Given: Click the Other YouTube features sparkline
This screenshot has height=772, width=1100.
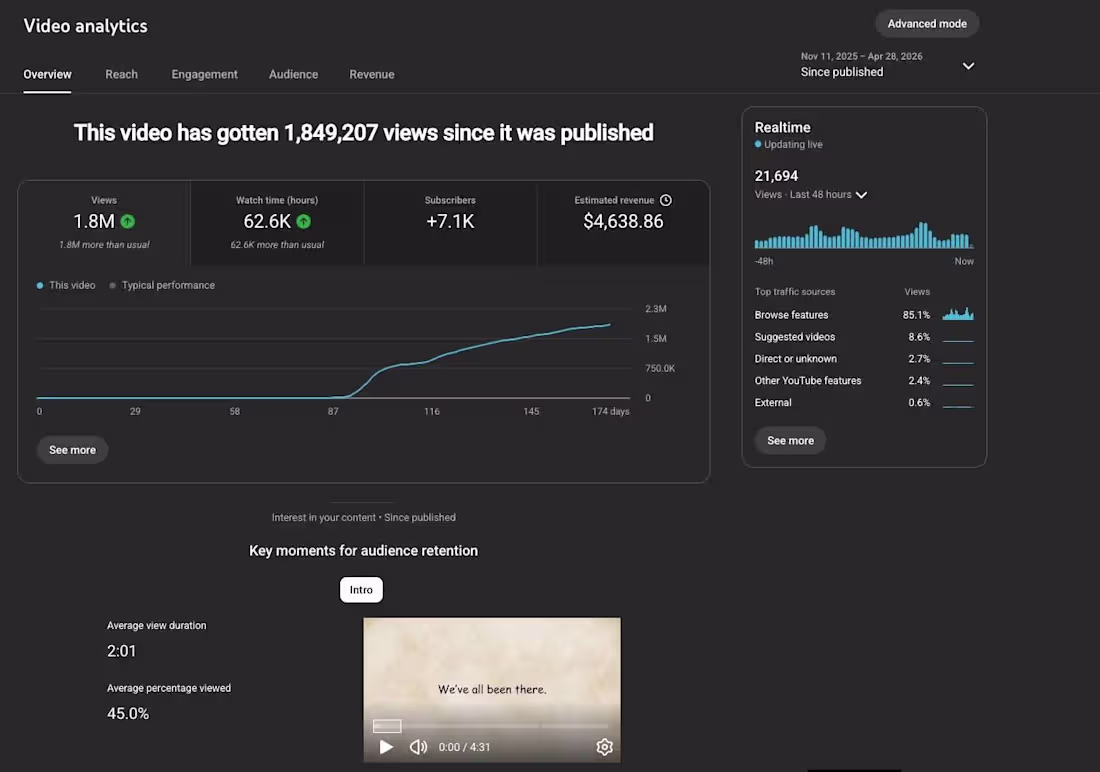Looking at the screenshot, I should point(958,384).
